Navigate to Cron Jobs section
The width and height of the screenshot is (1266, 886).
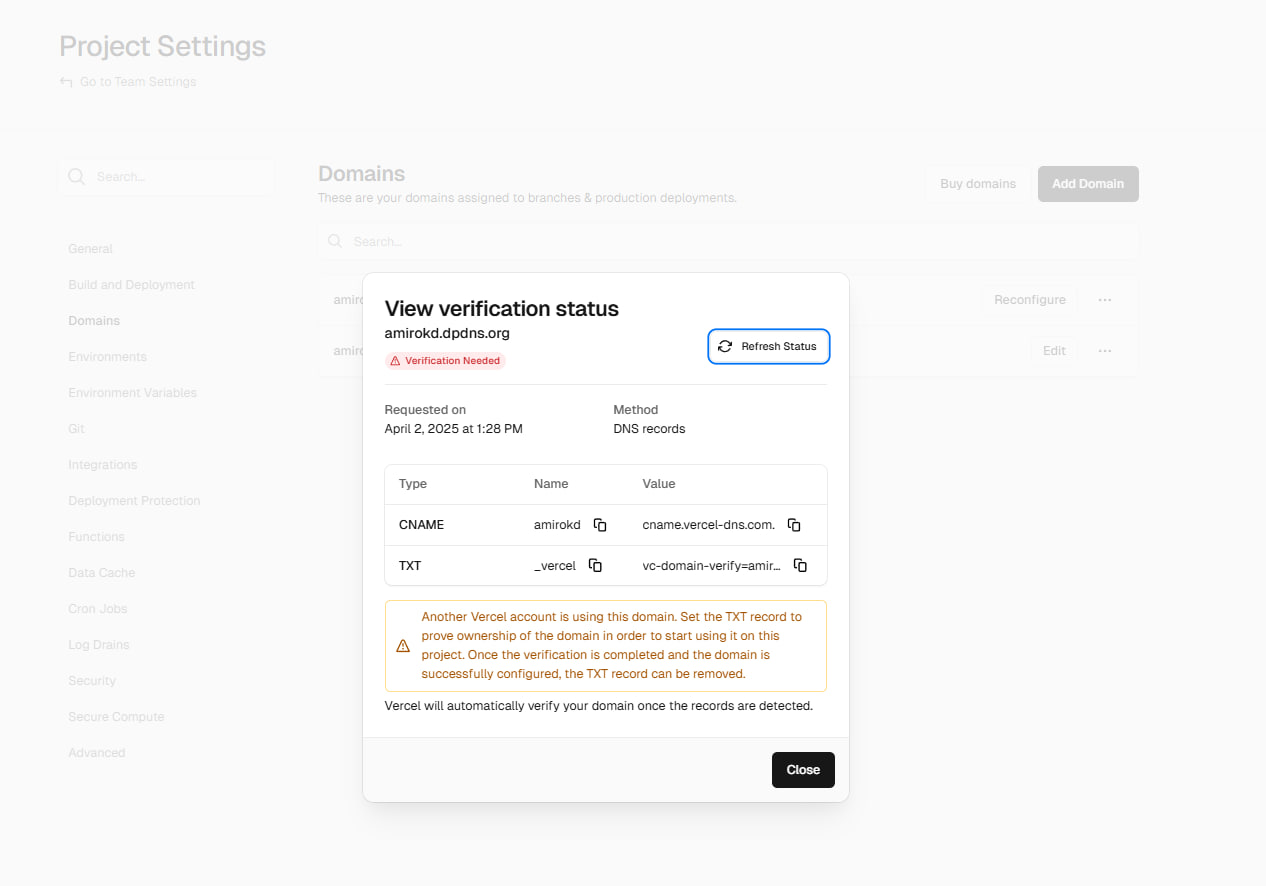click(x=98, y=609)
